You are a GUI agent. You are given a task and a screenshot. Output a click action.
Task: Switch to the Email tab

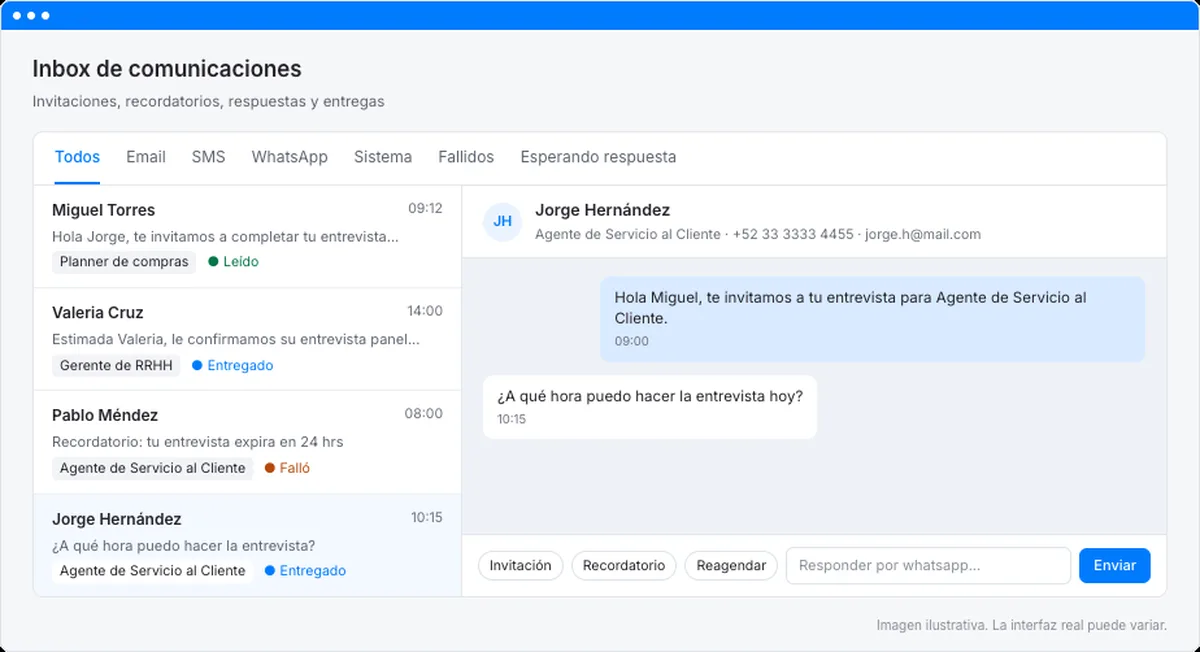(146, 157)
